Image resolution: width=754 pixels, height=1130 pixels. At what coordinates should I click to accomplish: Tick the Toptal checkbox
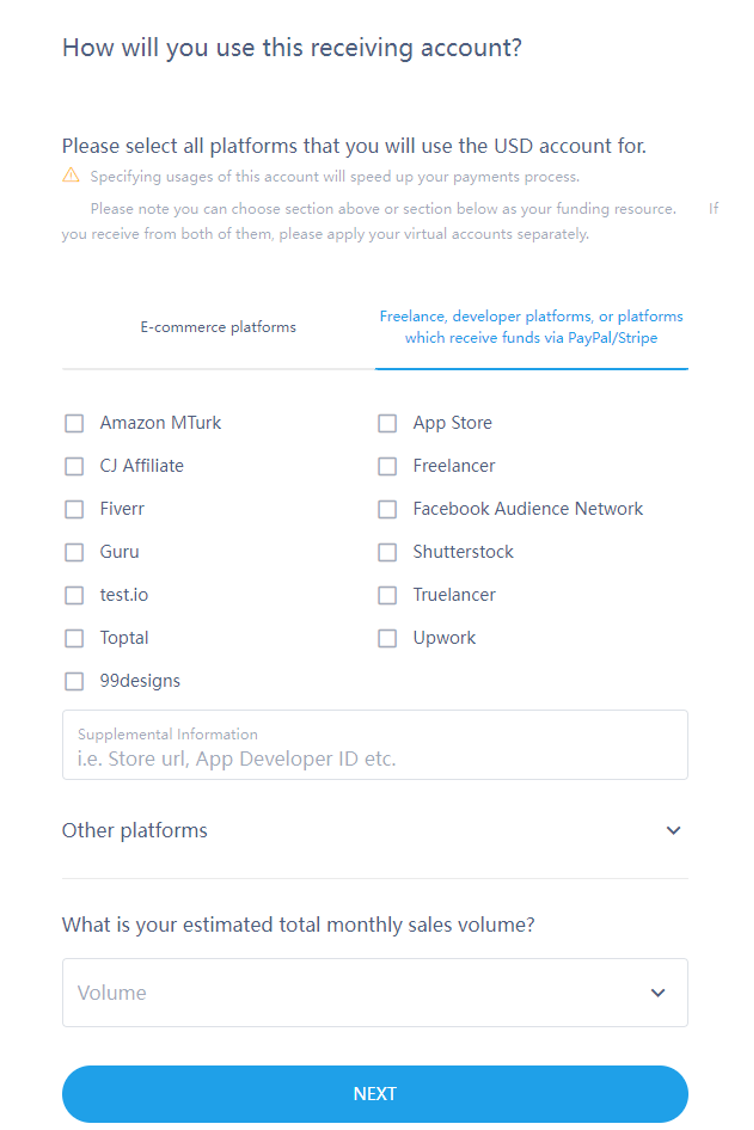point(74,638)
